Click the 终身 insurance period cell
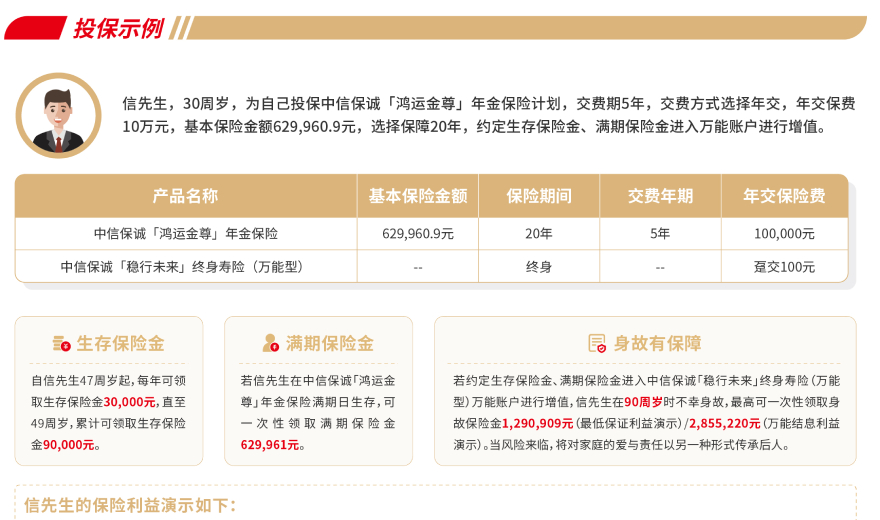Screen dimensions: 880x520 539,267
